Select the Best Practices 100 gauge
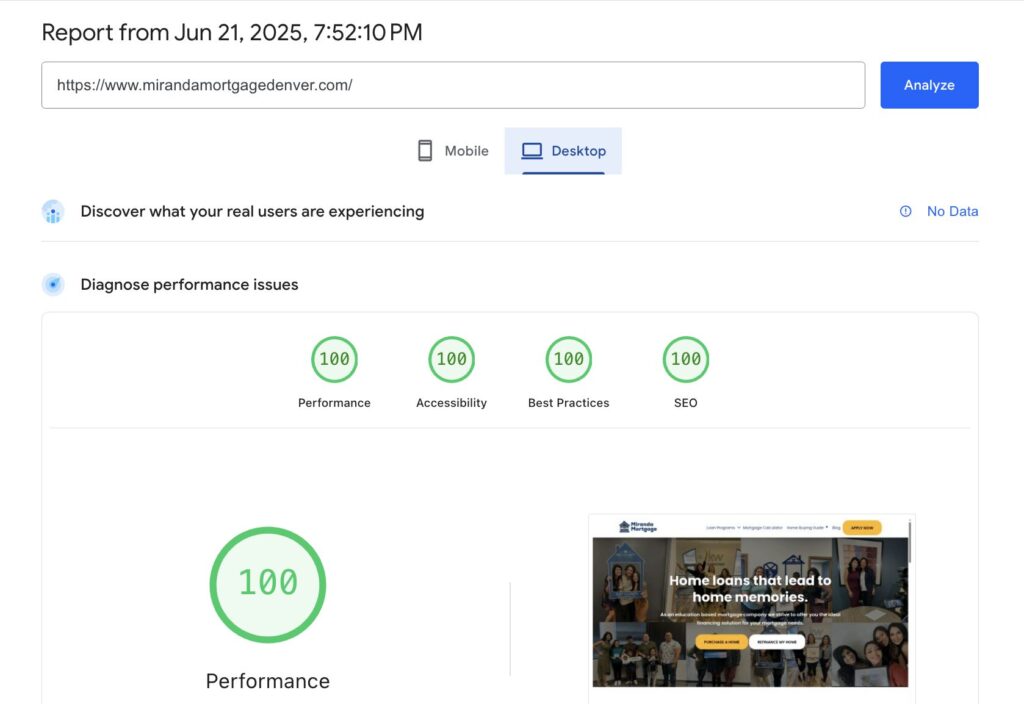 (569, 359)
